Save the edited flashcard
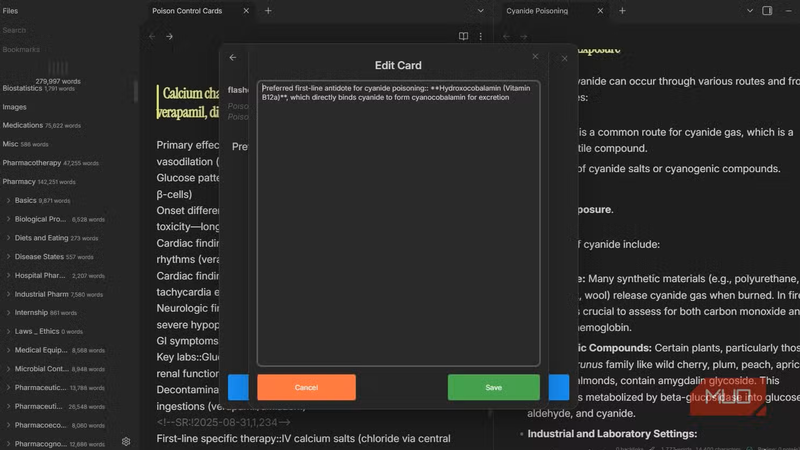Image resolution: width=800 pixels, height=450 pixels. 493,387
